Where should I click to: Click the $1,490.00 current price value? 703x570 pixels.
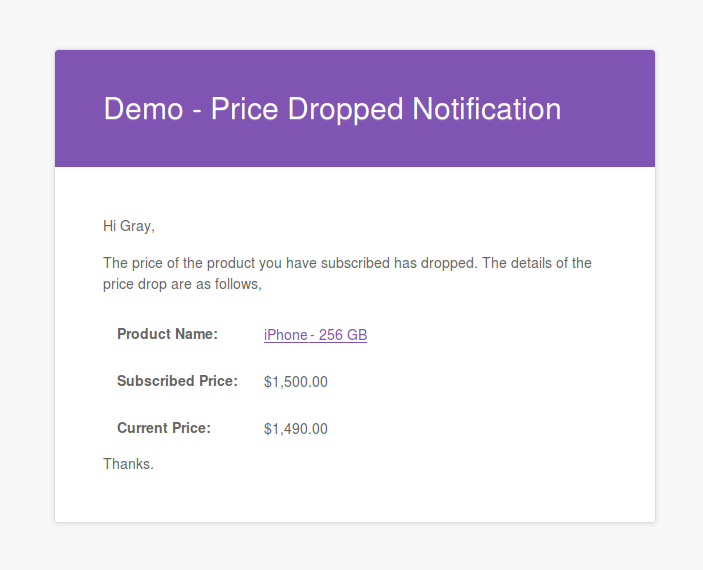(295, 429)
